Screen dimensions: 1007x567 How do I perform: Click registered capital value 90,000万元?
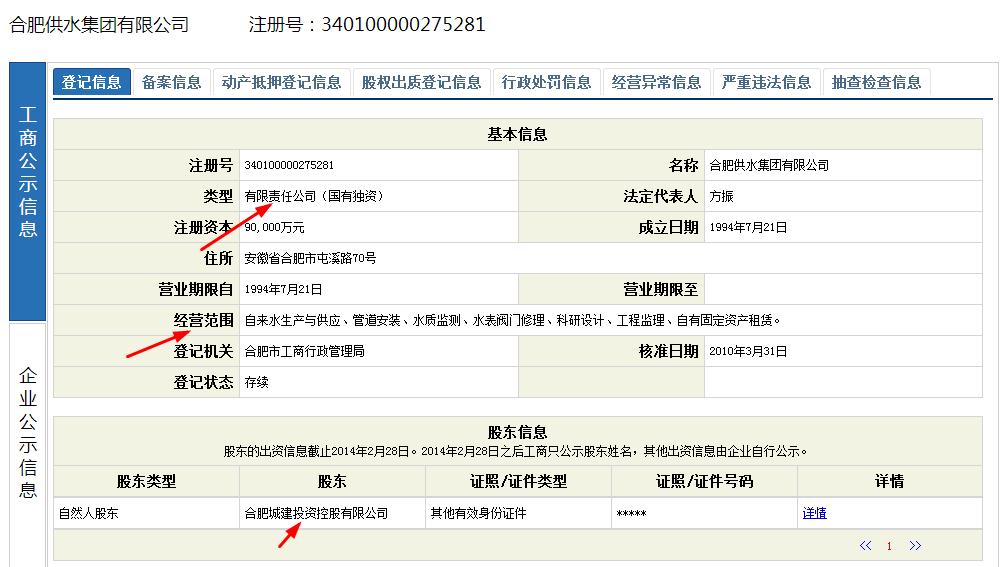click(x=274, y=227)
